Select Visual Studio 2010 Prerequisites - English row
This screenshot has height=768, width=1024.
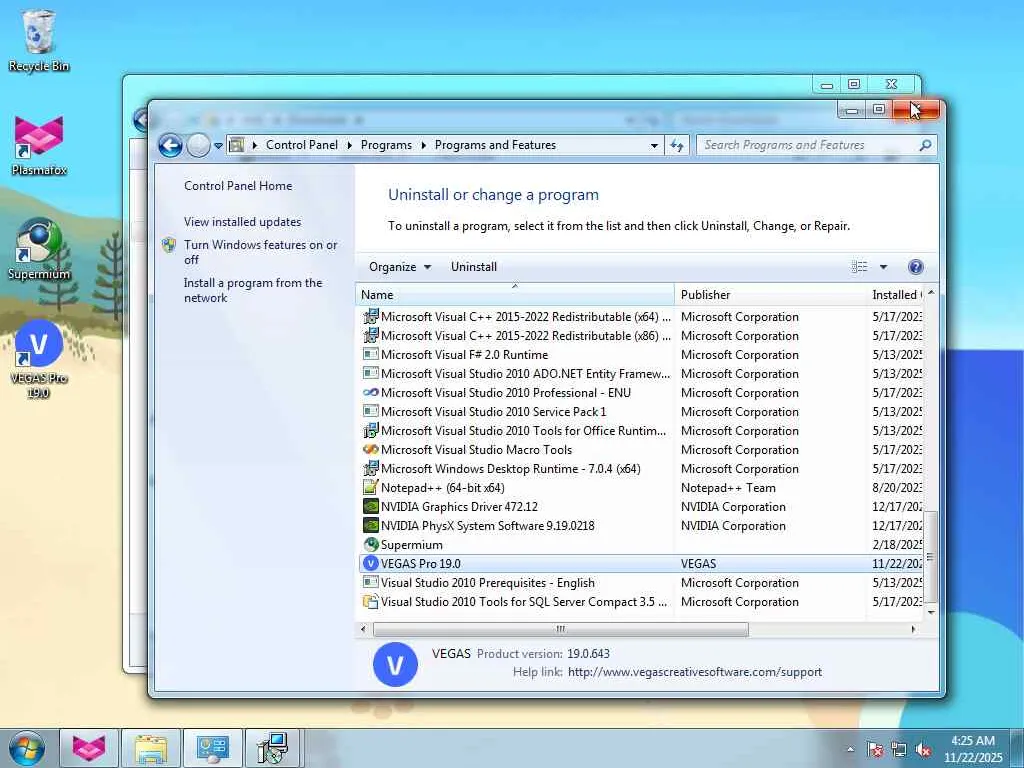click(x=640, y=583)
